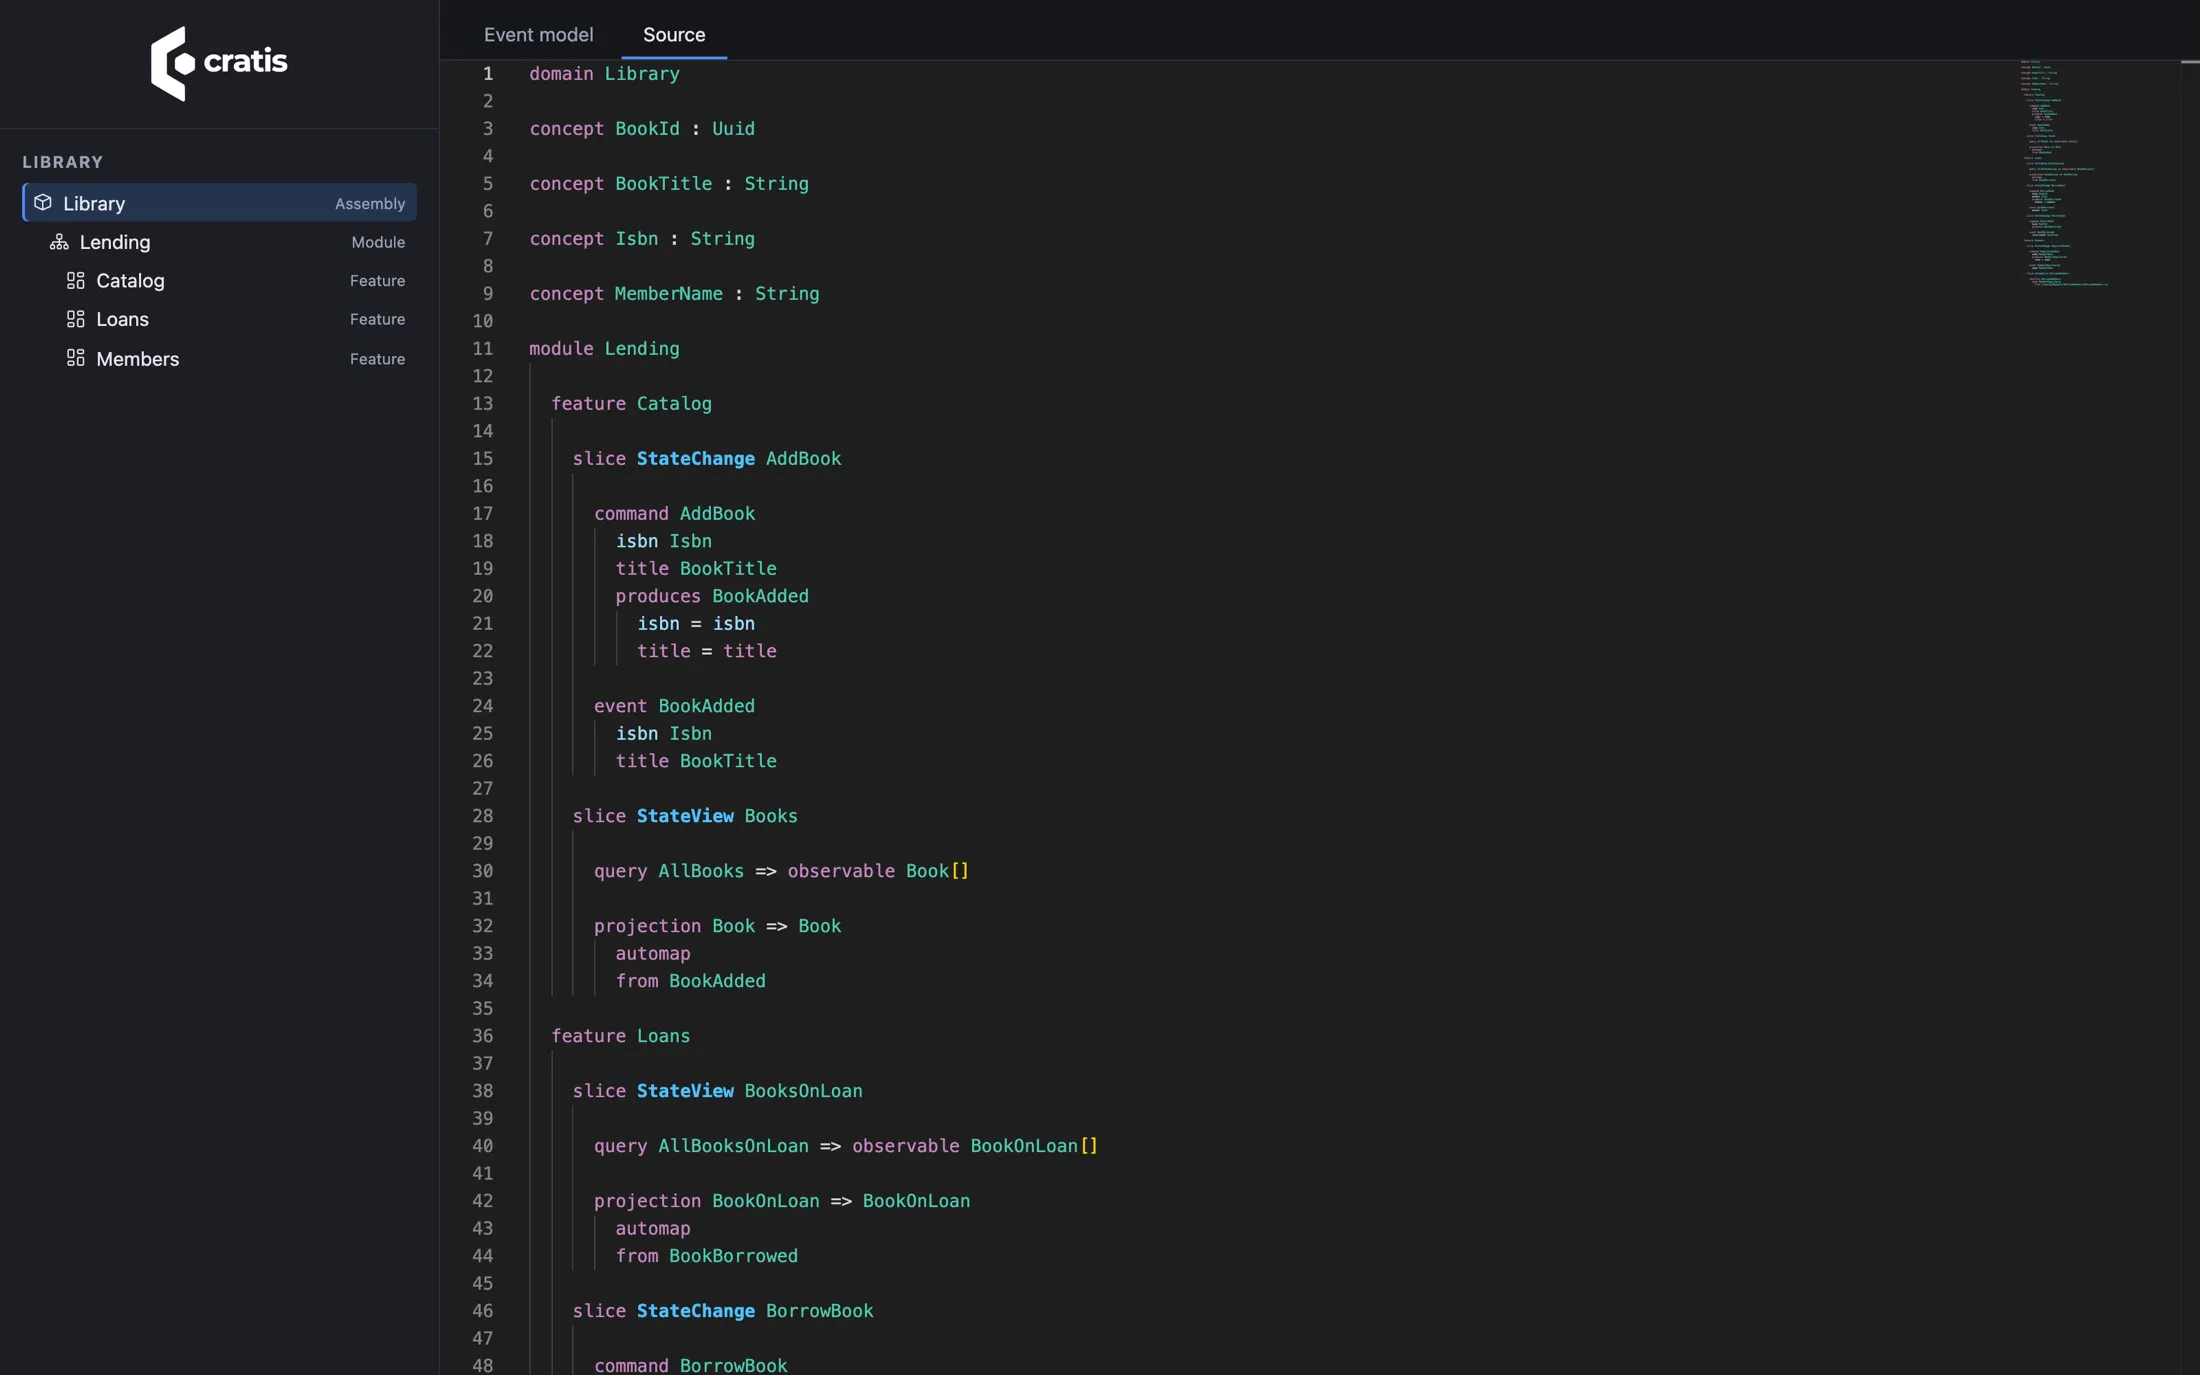Click the Members feature grid icon

click(x=75, y=358)
